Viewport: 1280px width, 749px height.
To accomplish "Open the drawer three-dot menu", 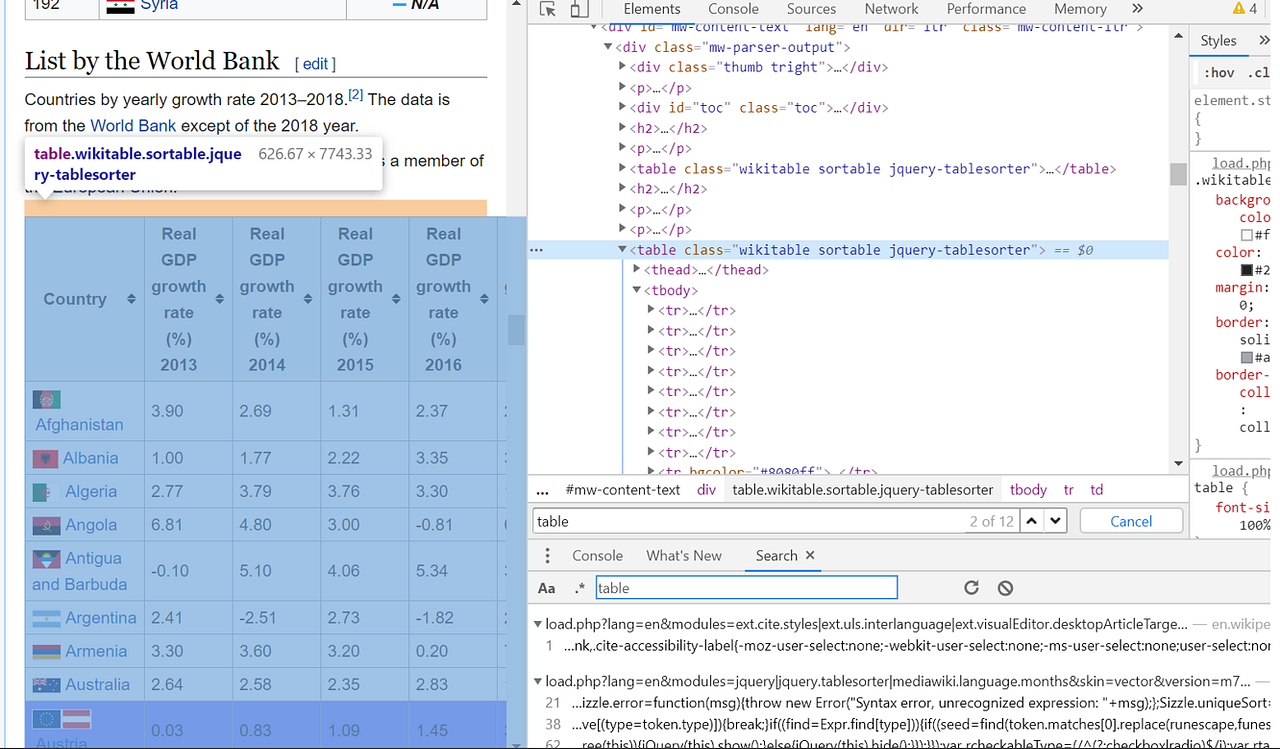I will point(546,555).
